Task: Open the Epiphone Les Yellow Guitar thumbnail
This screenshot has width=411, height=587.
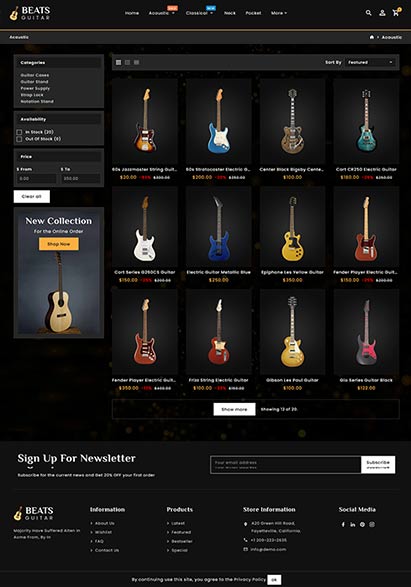Action: point(292,227)
